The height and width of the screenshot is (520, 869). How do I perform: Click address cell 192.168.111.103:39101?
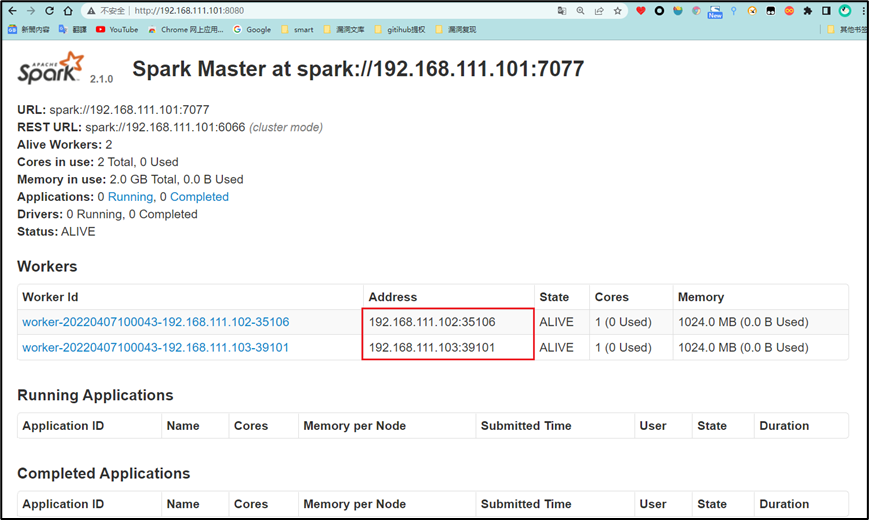coord(448,348)
